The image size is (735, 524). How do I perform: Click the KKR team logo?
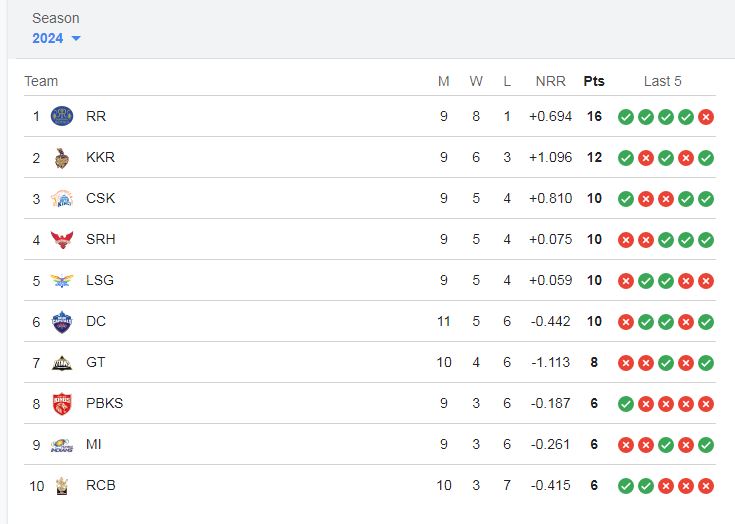[x=62, y=157]
